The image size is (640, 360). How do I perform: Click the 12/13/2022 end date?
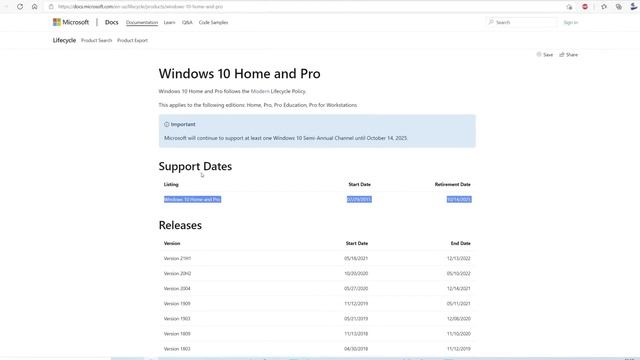pos(459,258)
